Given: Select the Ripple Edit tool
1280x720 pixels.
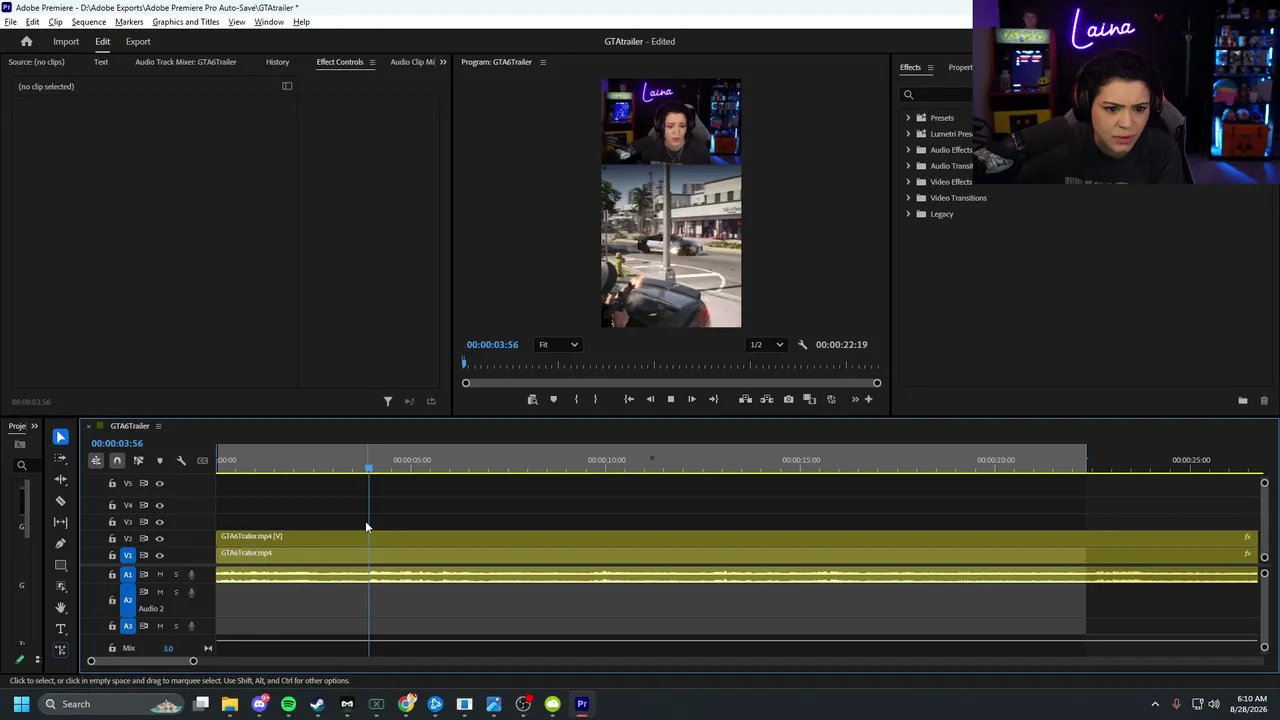Looking at the screenshot, I should (60, 480).
